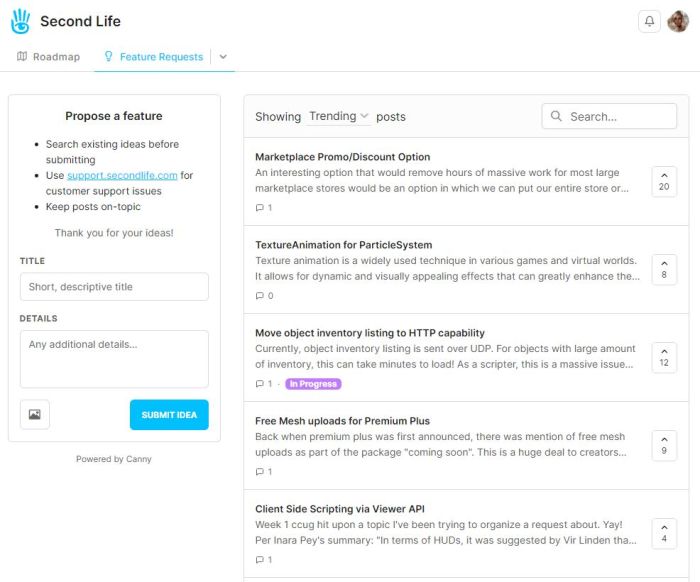The image size is (700, 582).
Task: Switch to the Roadmap tab
Action: click(x=48, y=57)
